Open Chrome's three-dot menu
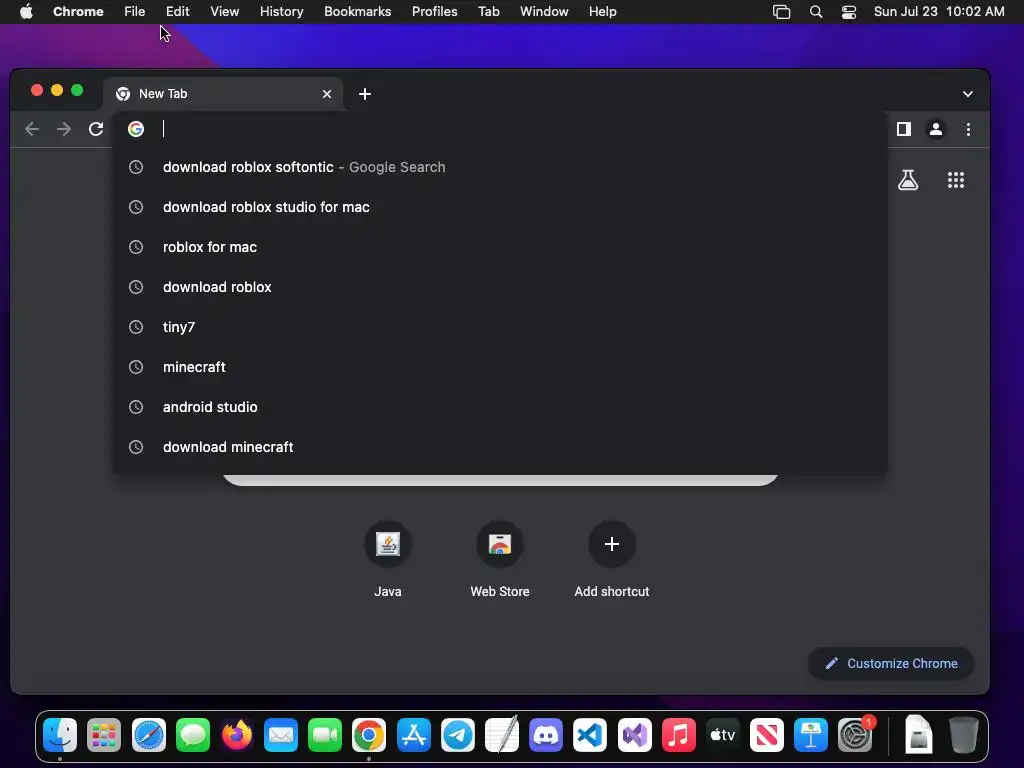The image size is (1024, 768). pos(968,129)
